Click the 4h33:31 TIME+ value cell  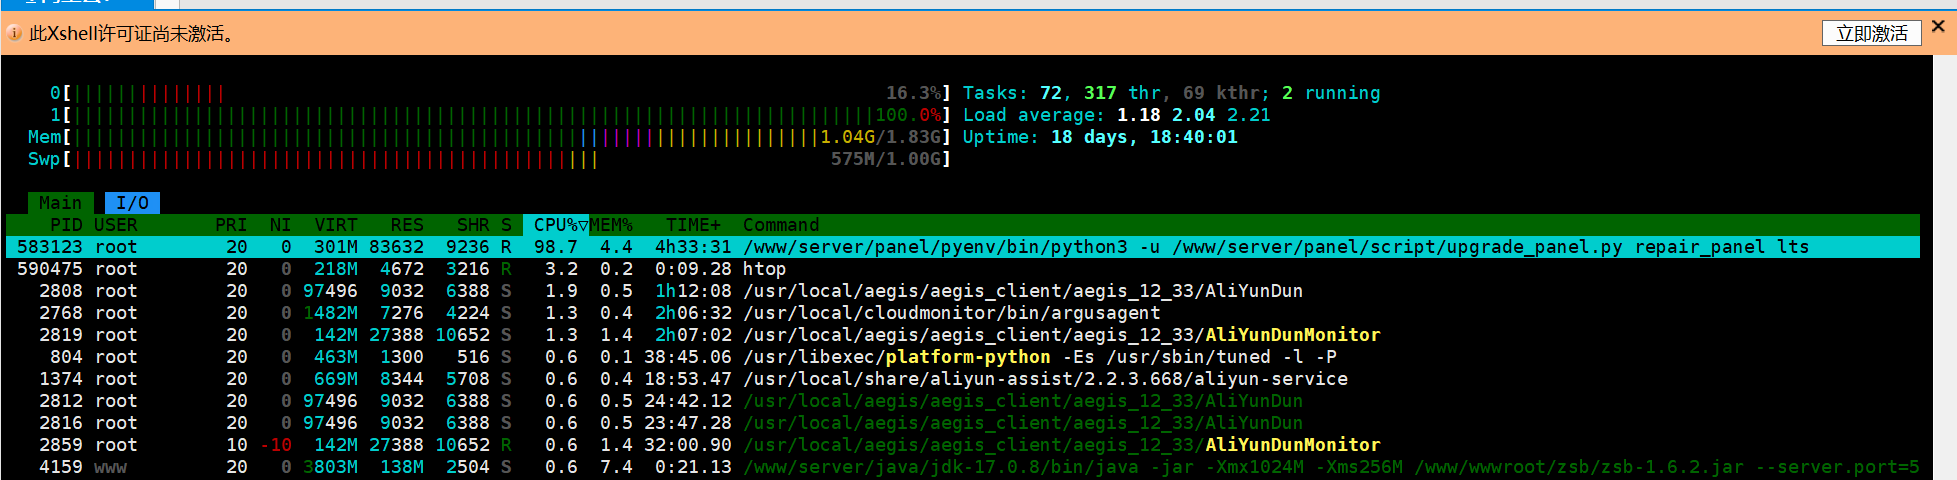(x=693, y=247)
